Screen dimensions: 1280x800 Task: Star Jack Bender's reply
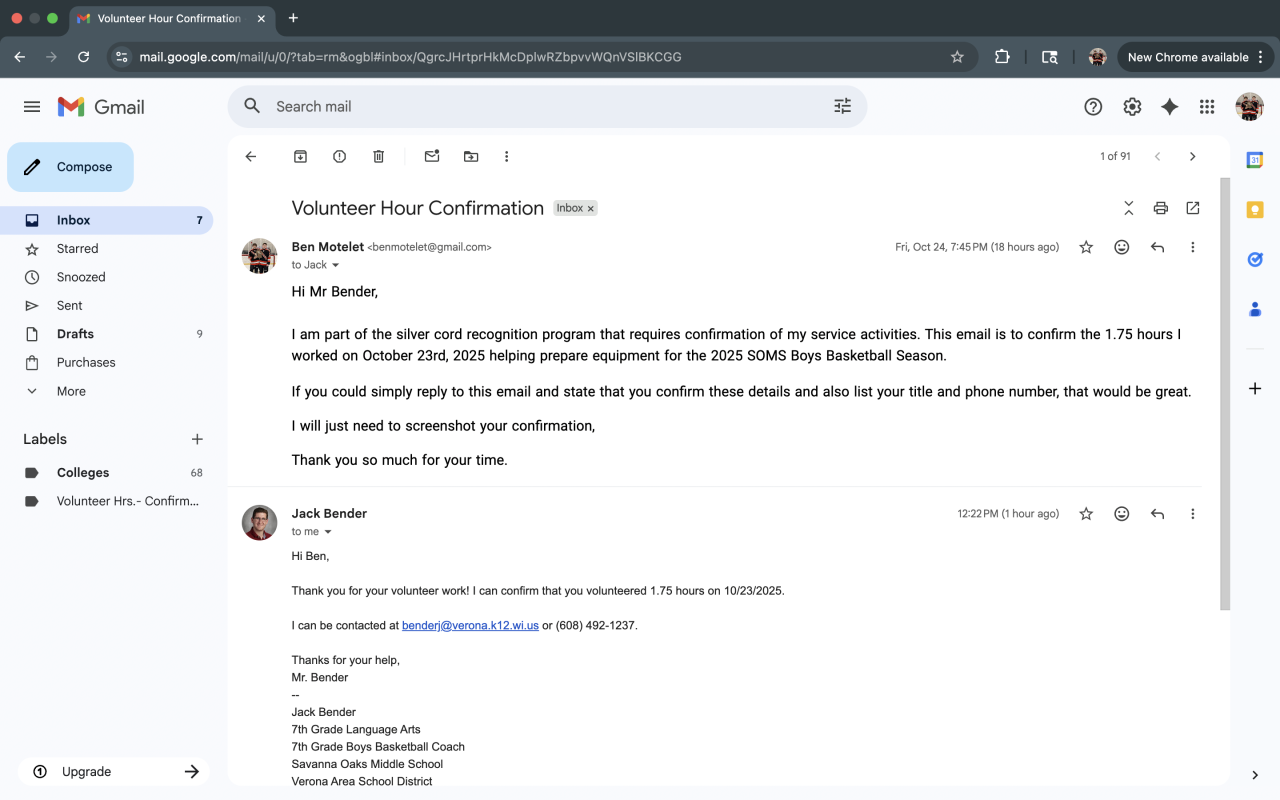click(1086, 514)
